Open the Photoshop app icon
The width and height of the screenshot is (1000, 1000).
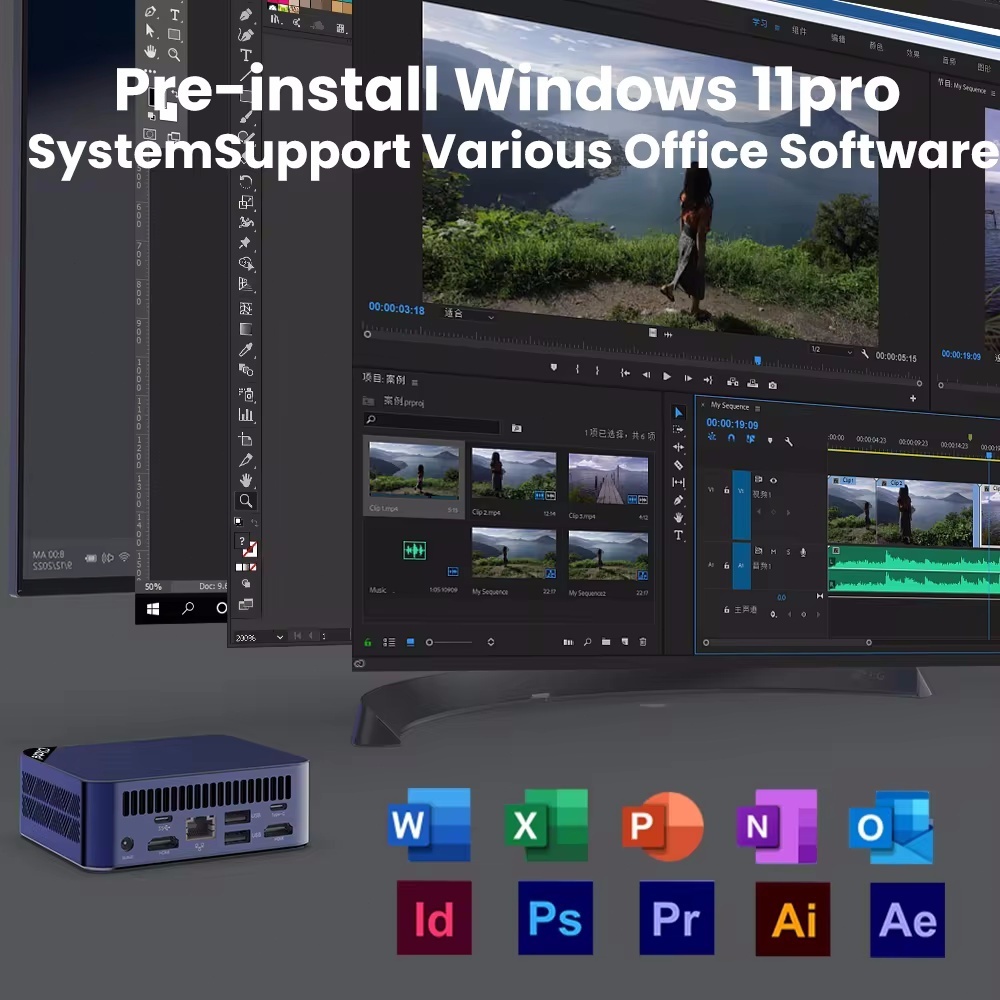coord(555,918)
